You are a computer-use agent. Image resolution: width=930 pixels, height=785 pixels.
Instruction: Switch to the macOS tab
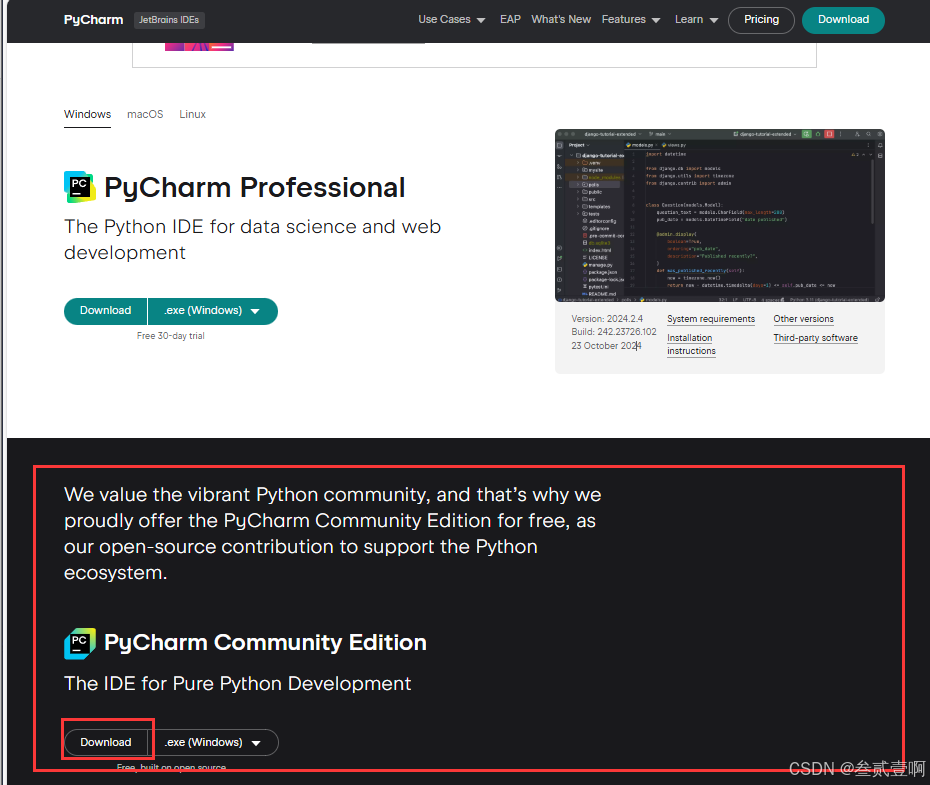coord(145,114)
